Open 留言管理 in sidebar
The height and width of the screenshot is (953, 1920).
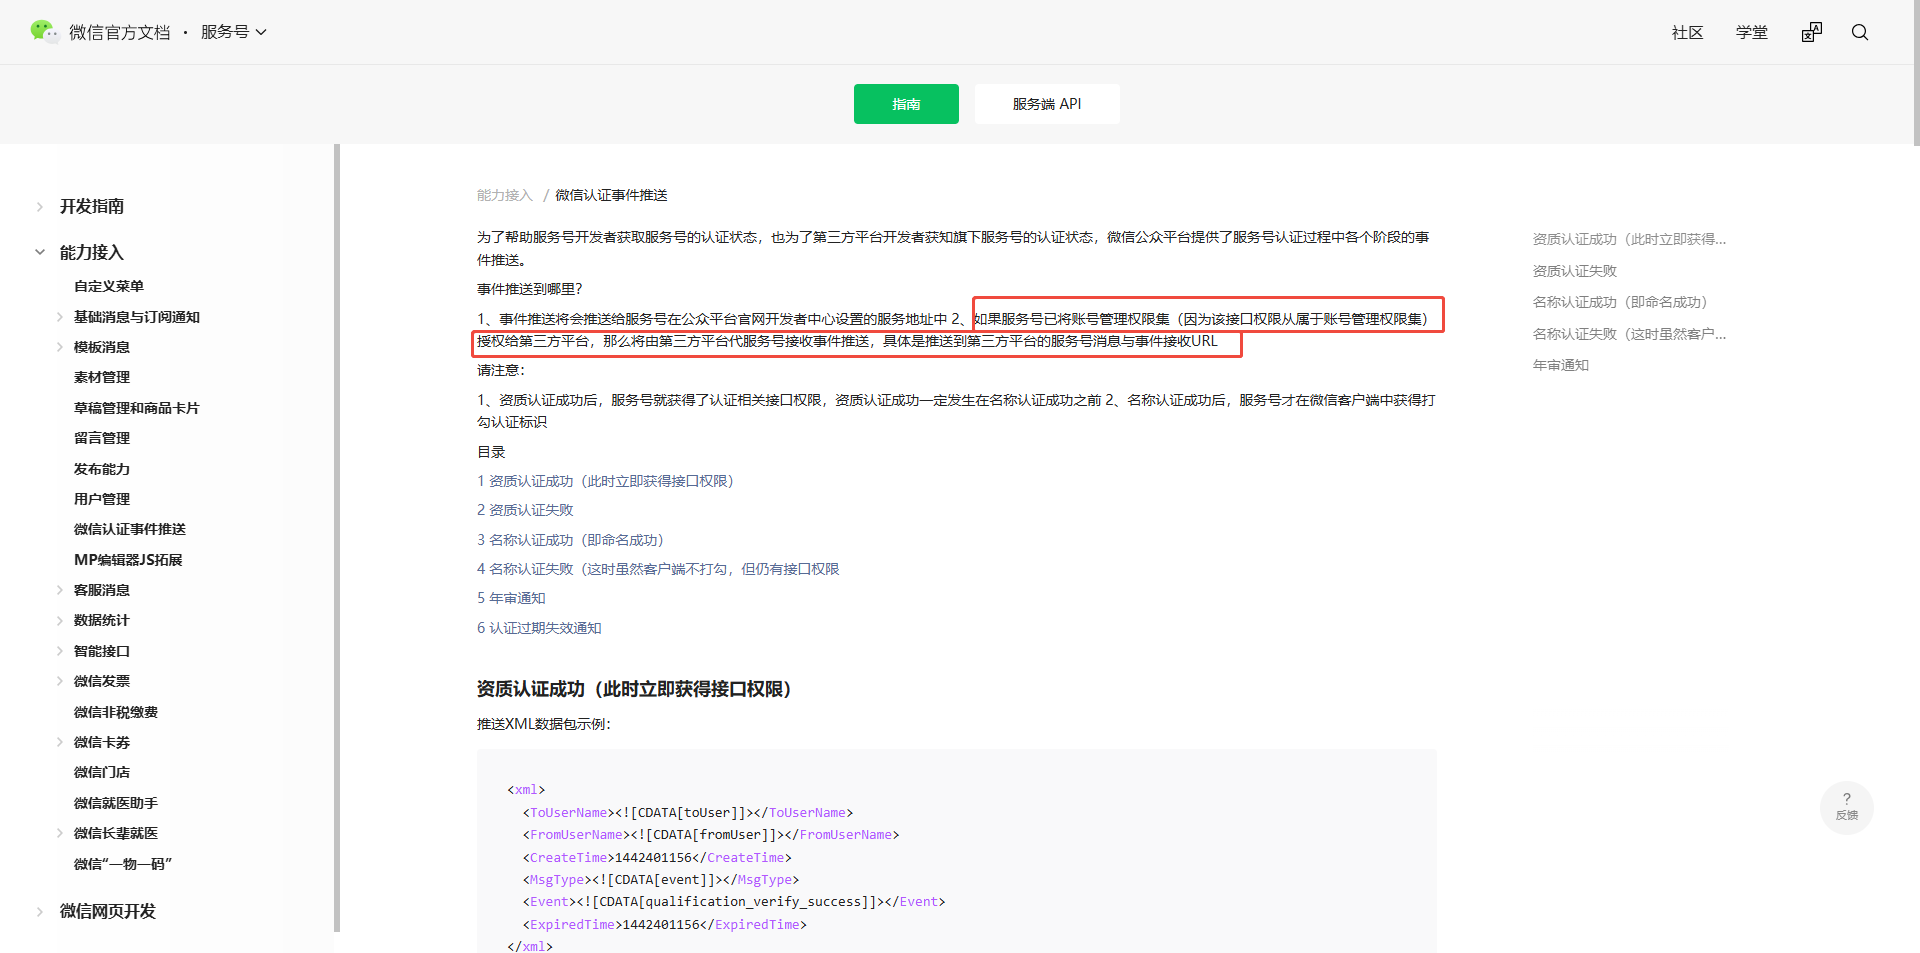[102, 438]
